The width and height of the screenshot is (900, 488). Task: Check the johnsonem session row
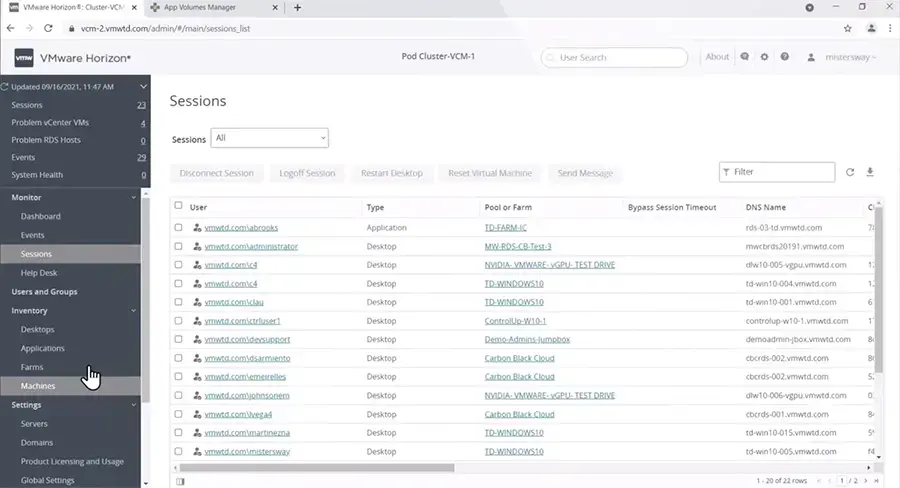pos(179,396)
